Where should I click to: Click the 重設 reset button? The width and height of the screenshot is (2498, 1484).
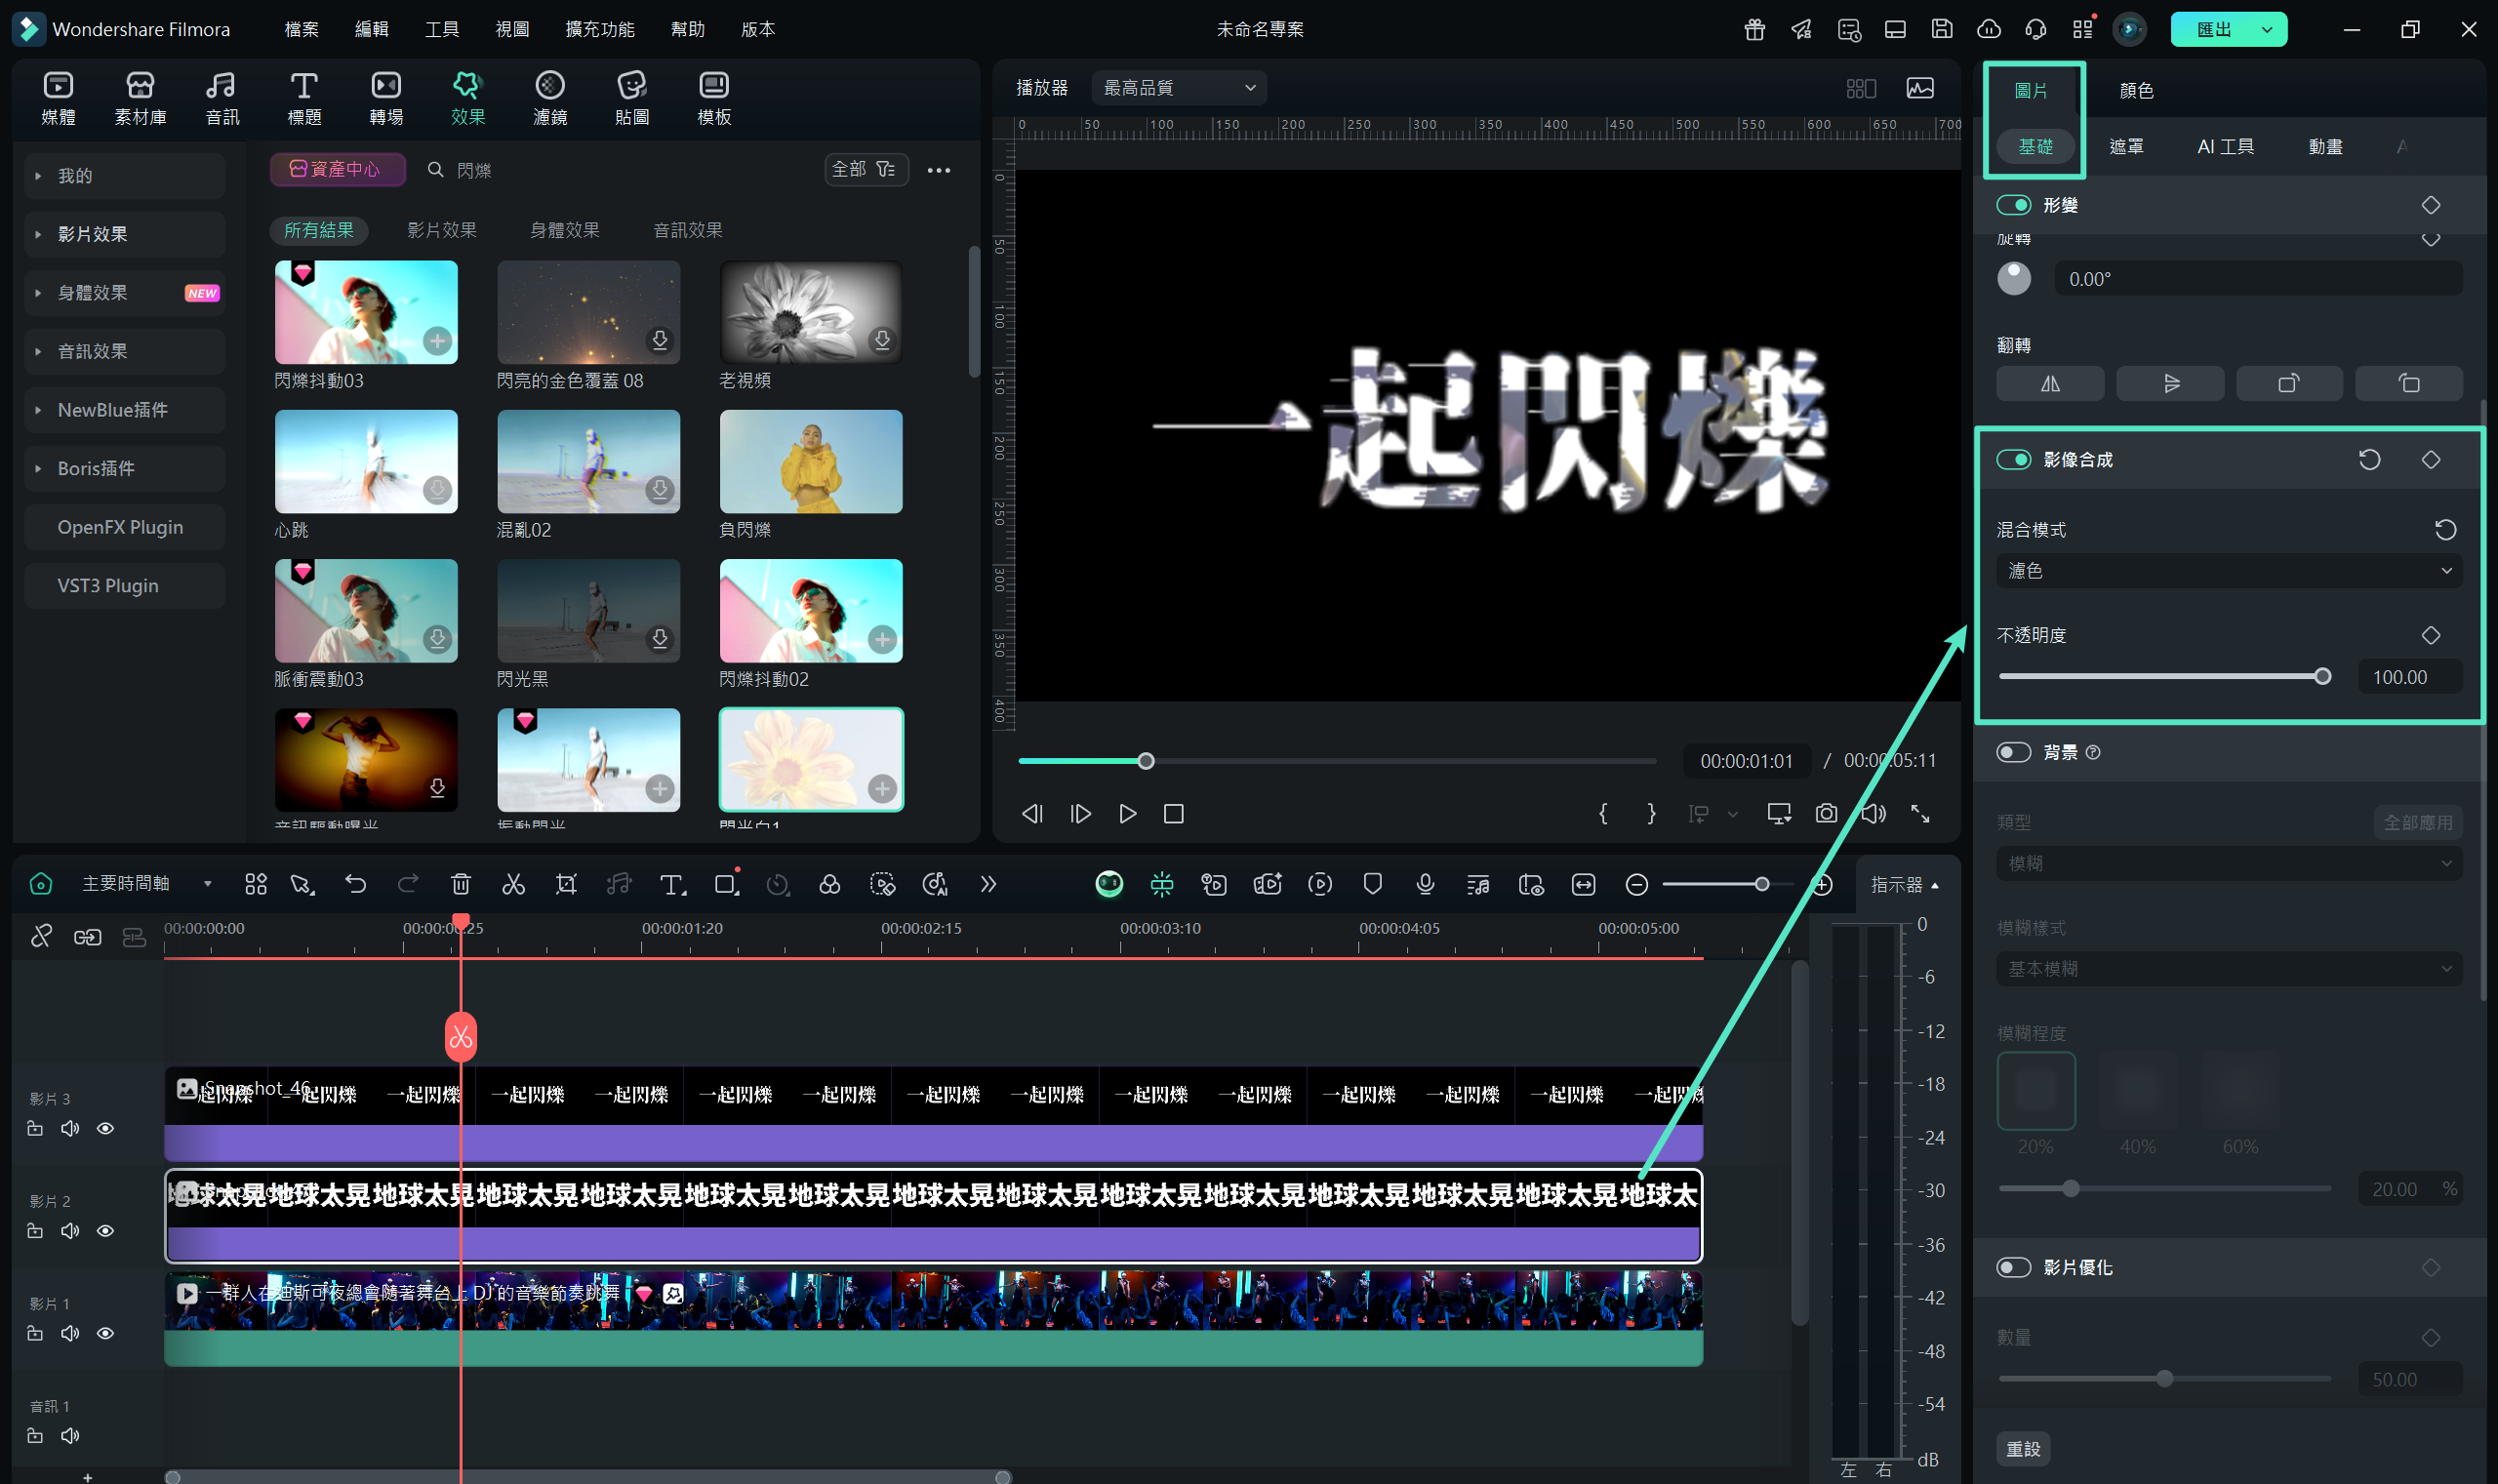2023,1448
